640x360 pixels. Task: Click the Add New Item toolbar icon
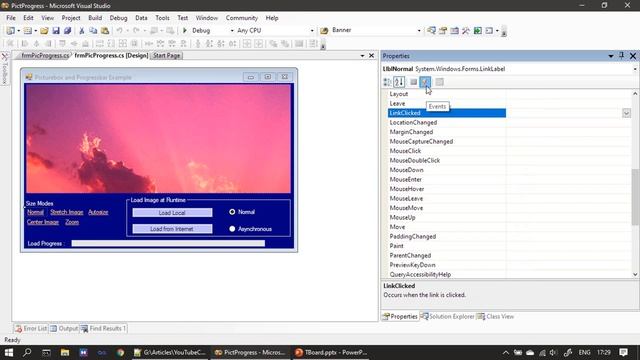point(27,31)
